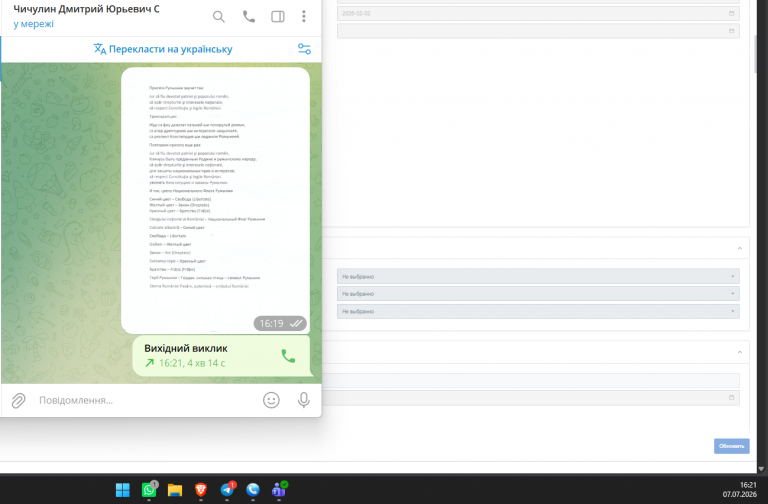
Task: Attach a file with paperclip icon
Action: point(19,401)
